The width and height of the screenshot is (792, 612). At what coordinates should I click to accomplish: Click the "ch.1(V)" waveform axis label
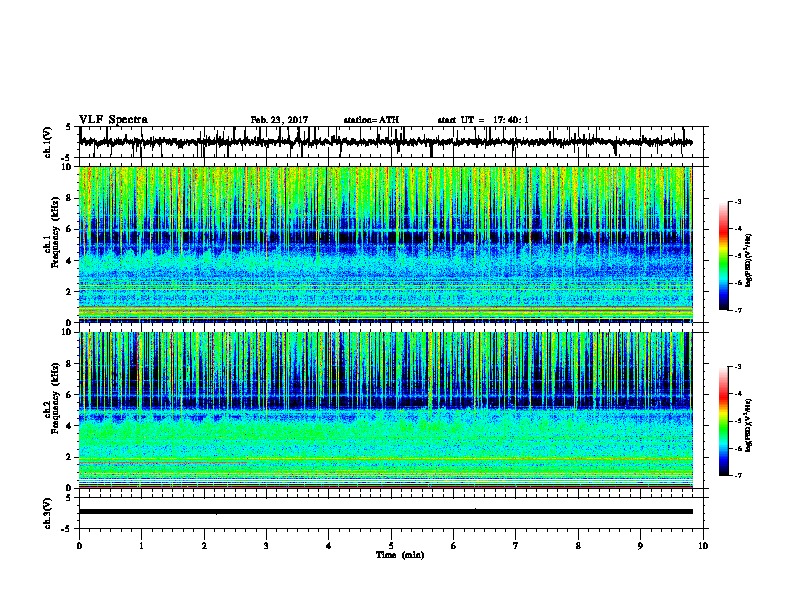[x=48, y=142]
